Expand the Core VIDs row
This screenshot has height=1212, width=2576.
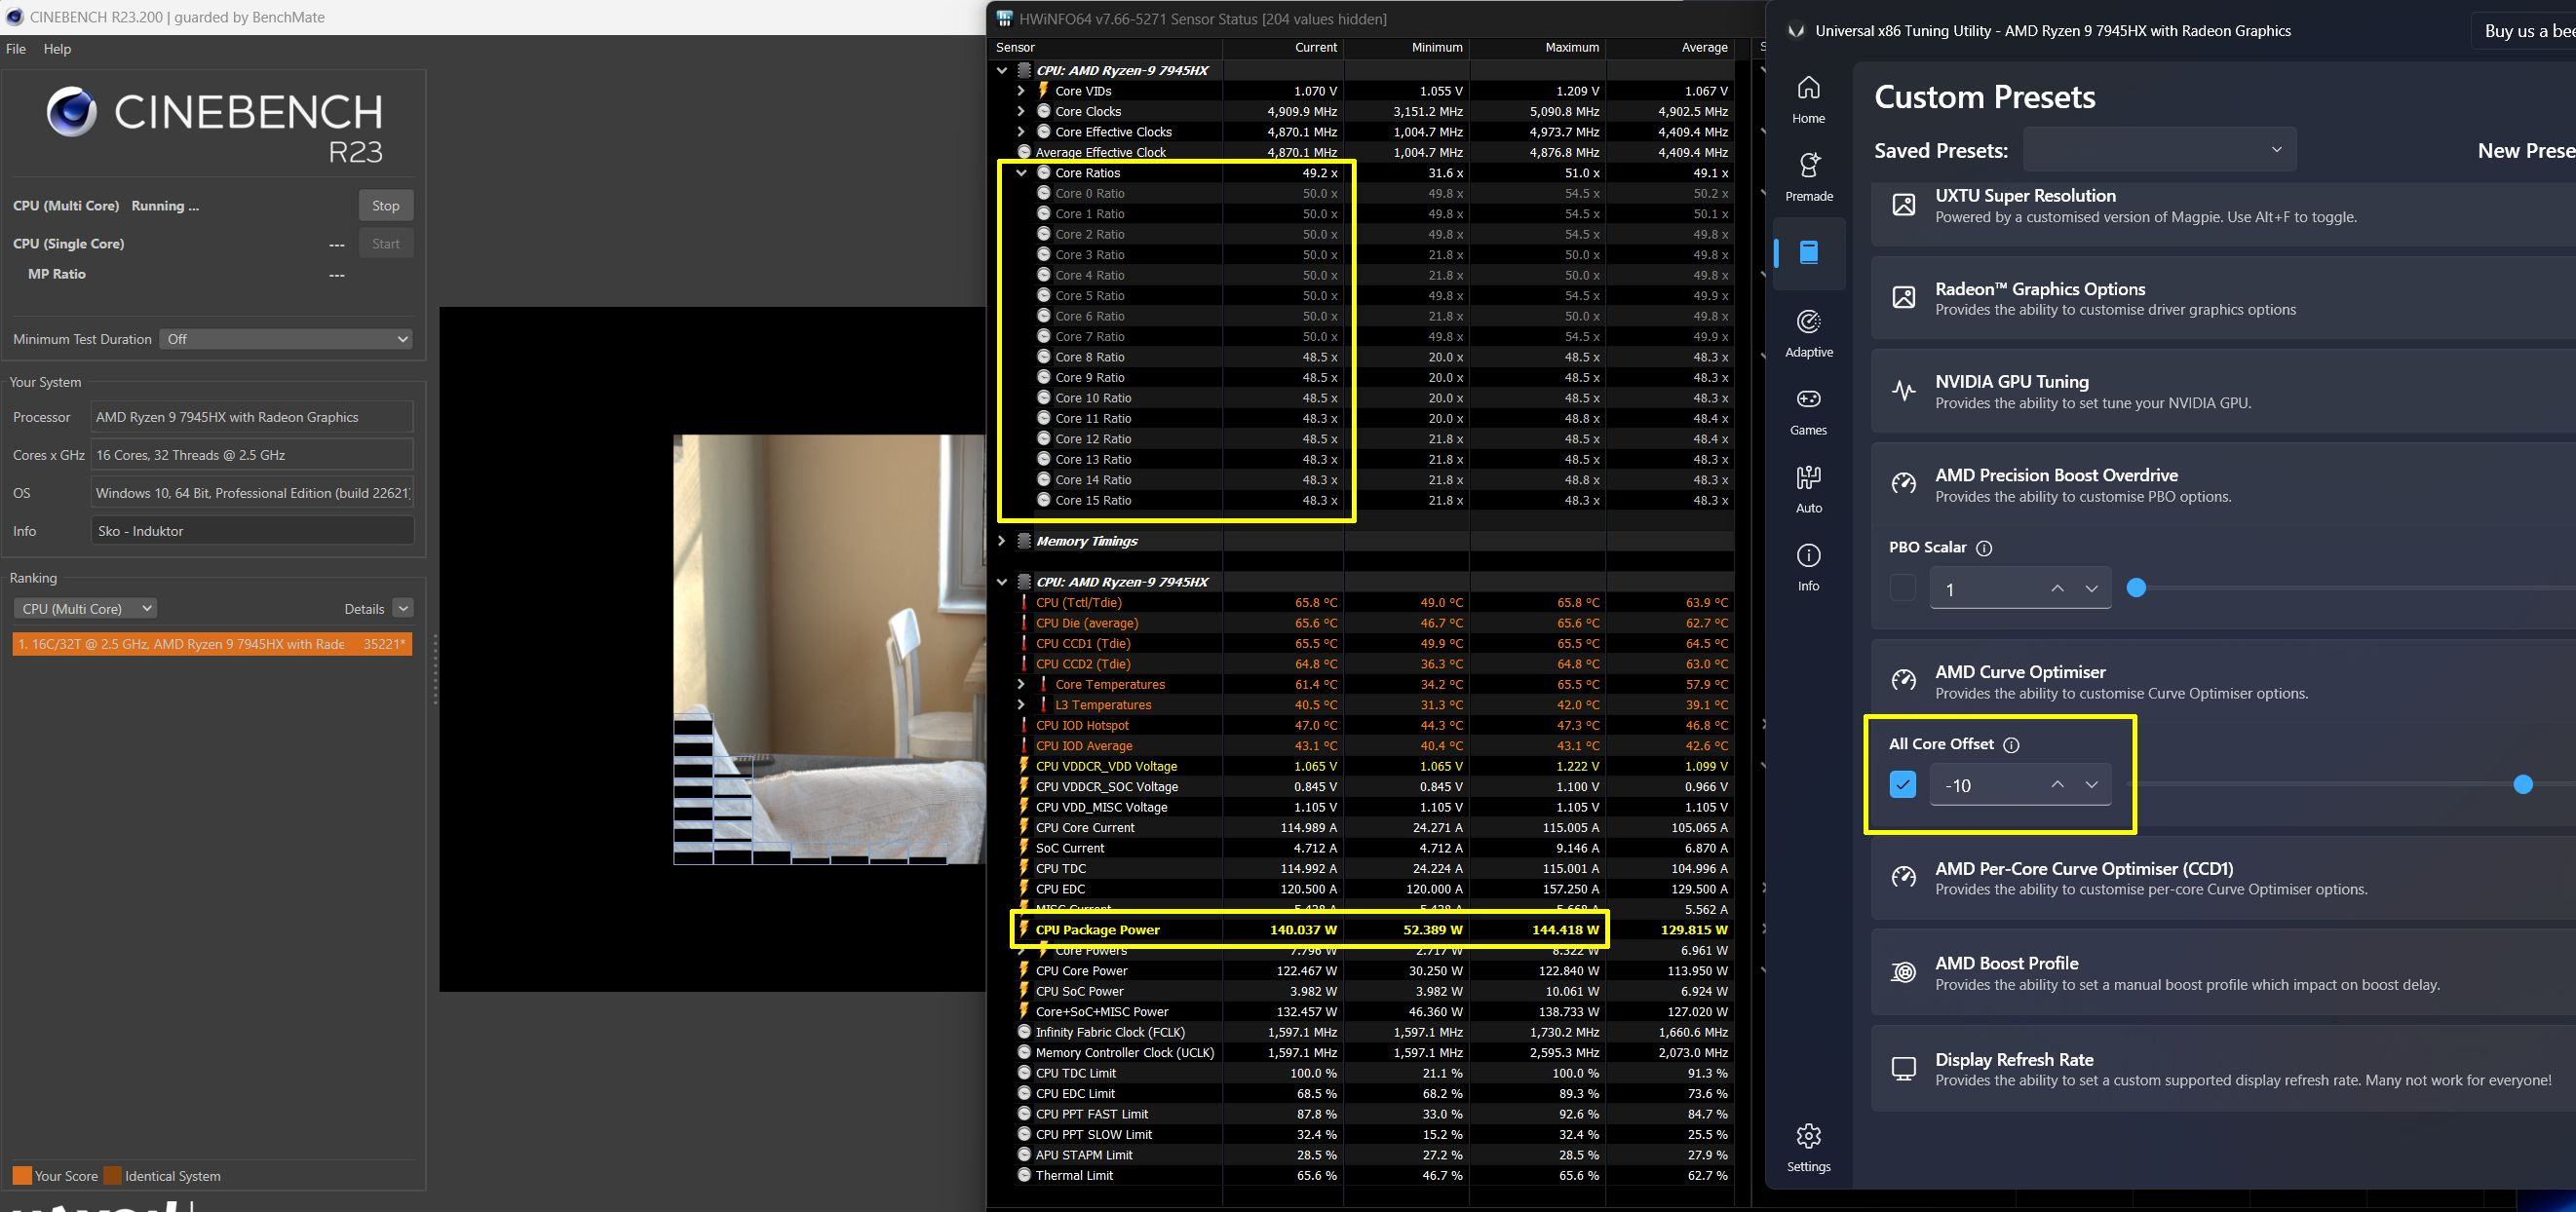pos(1021,91)
